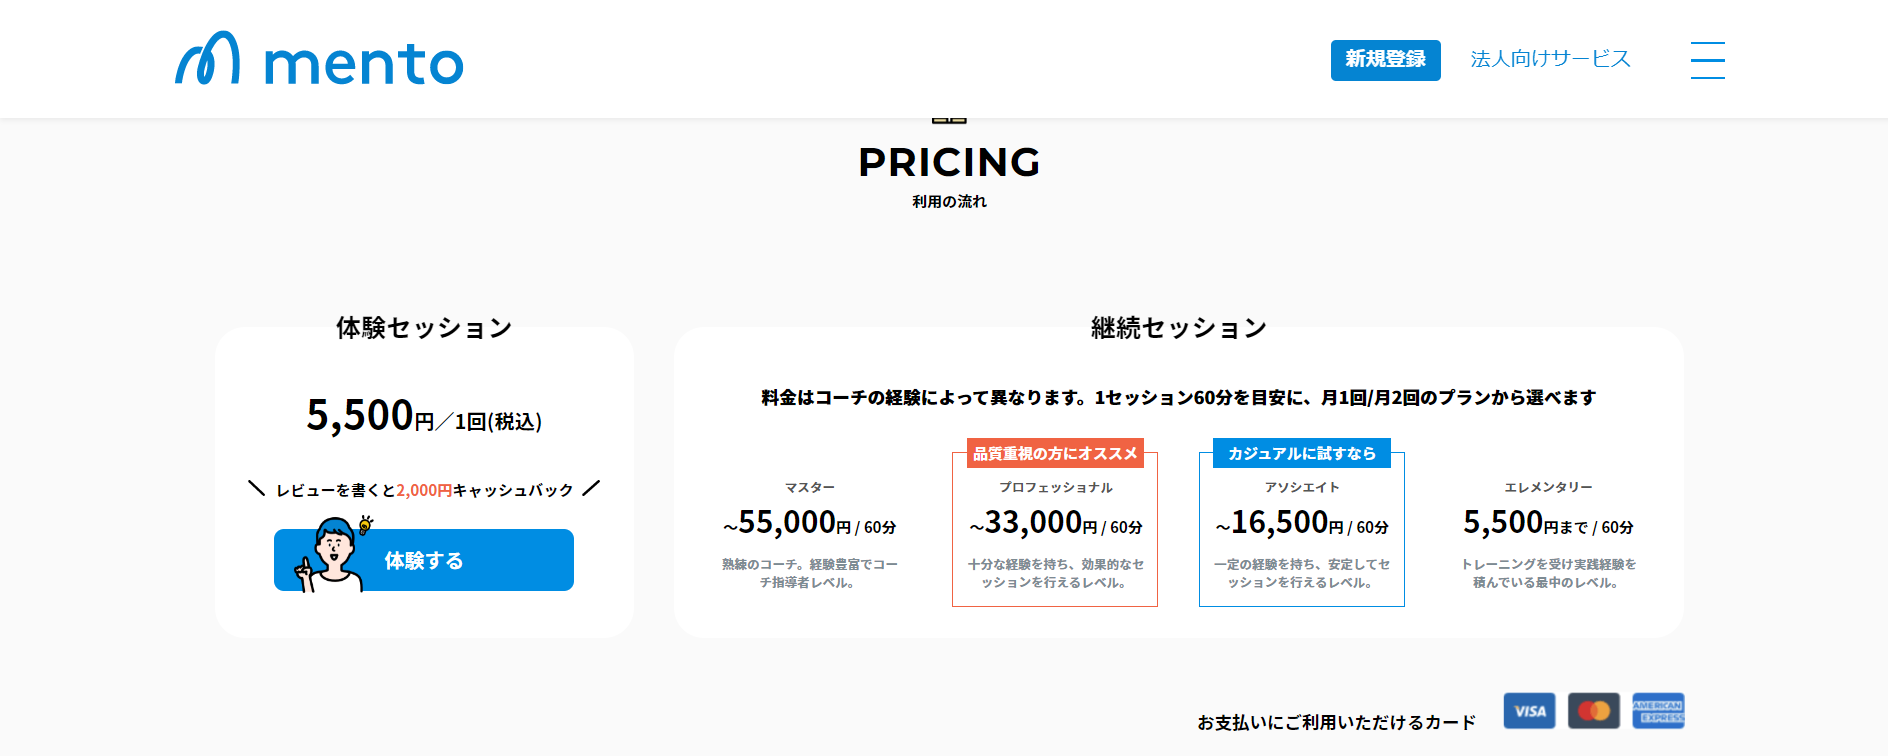Click the 体験セッション heading
Image resolution: width=1888 pixels, height=756 pixels.
click(424, 328)
